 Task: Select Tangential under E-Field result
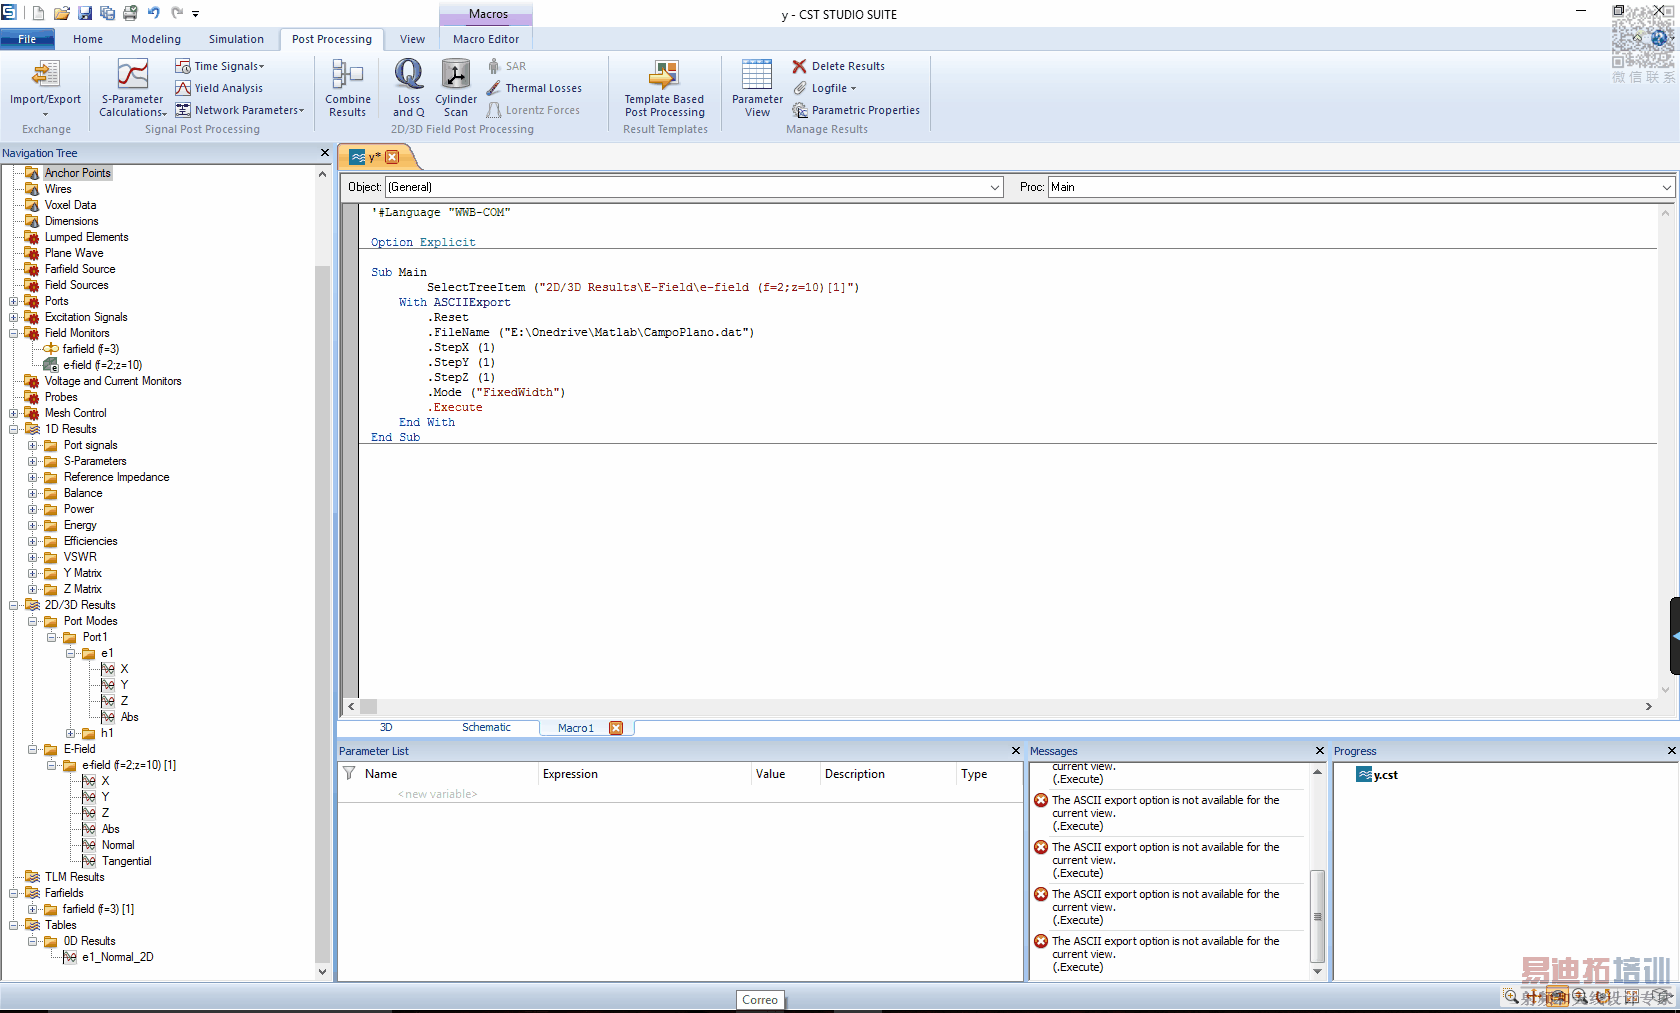(126, 861)
